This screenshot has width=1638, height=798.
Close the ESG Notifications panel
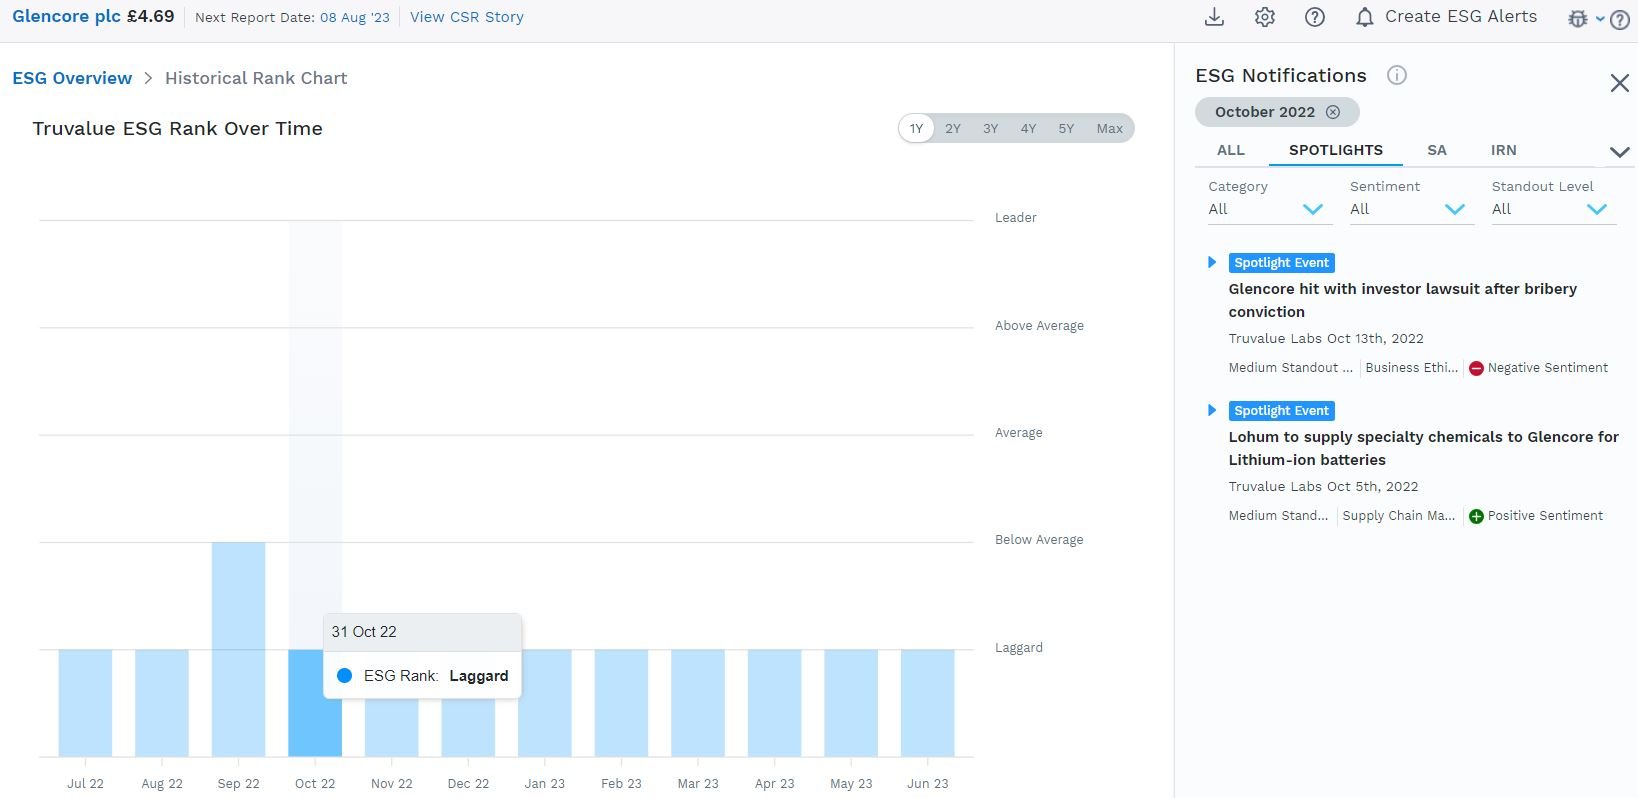(x=1619, y=83)
